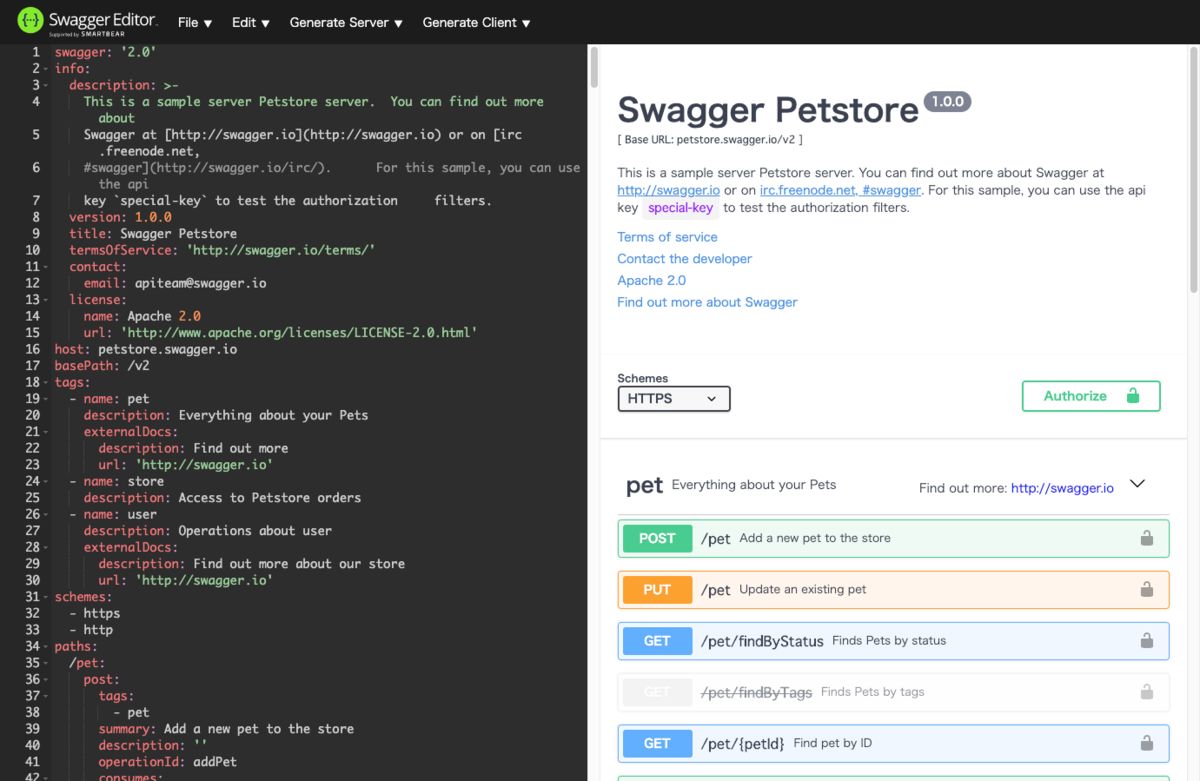Click the lock icon on GET /pet/{petId}
Screen dimensions: 1200x781
tap(1147, 743)
